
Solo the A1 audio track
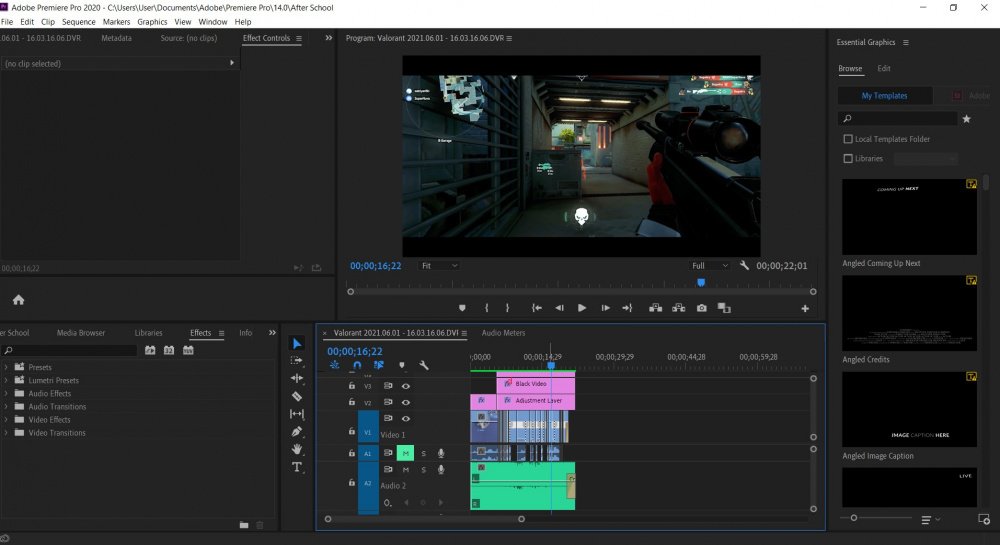click(423, 453)
